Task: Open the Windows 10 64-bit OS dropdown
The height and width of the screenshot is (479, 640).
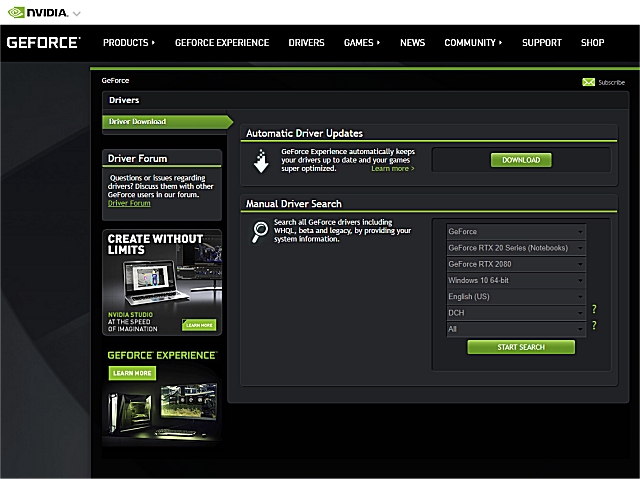Action: point(516,280)
